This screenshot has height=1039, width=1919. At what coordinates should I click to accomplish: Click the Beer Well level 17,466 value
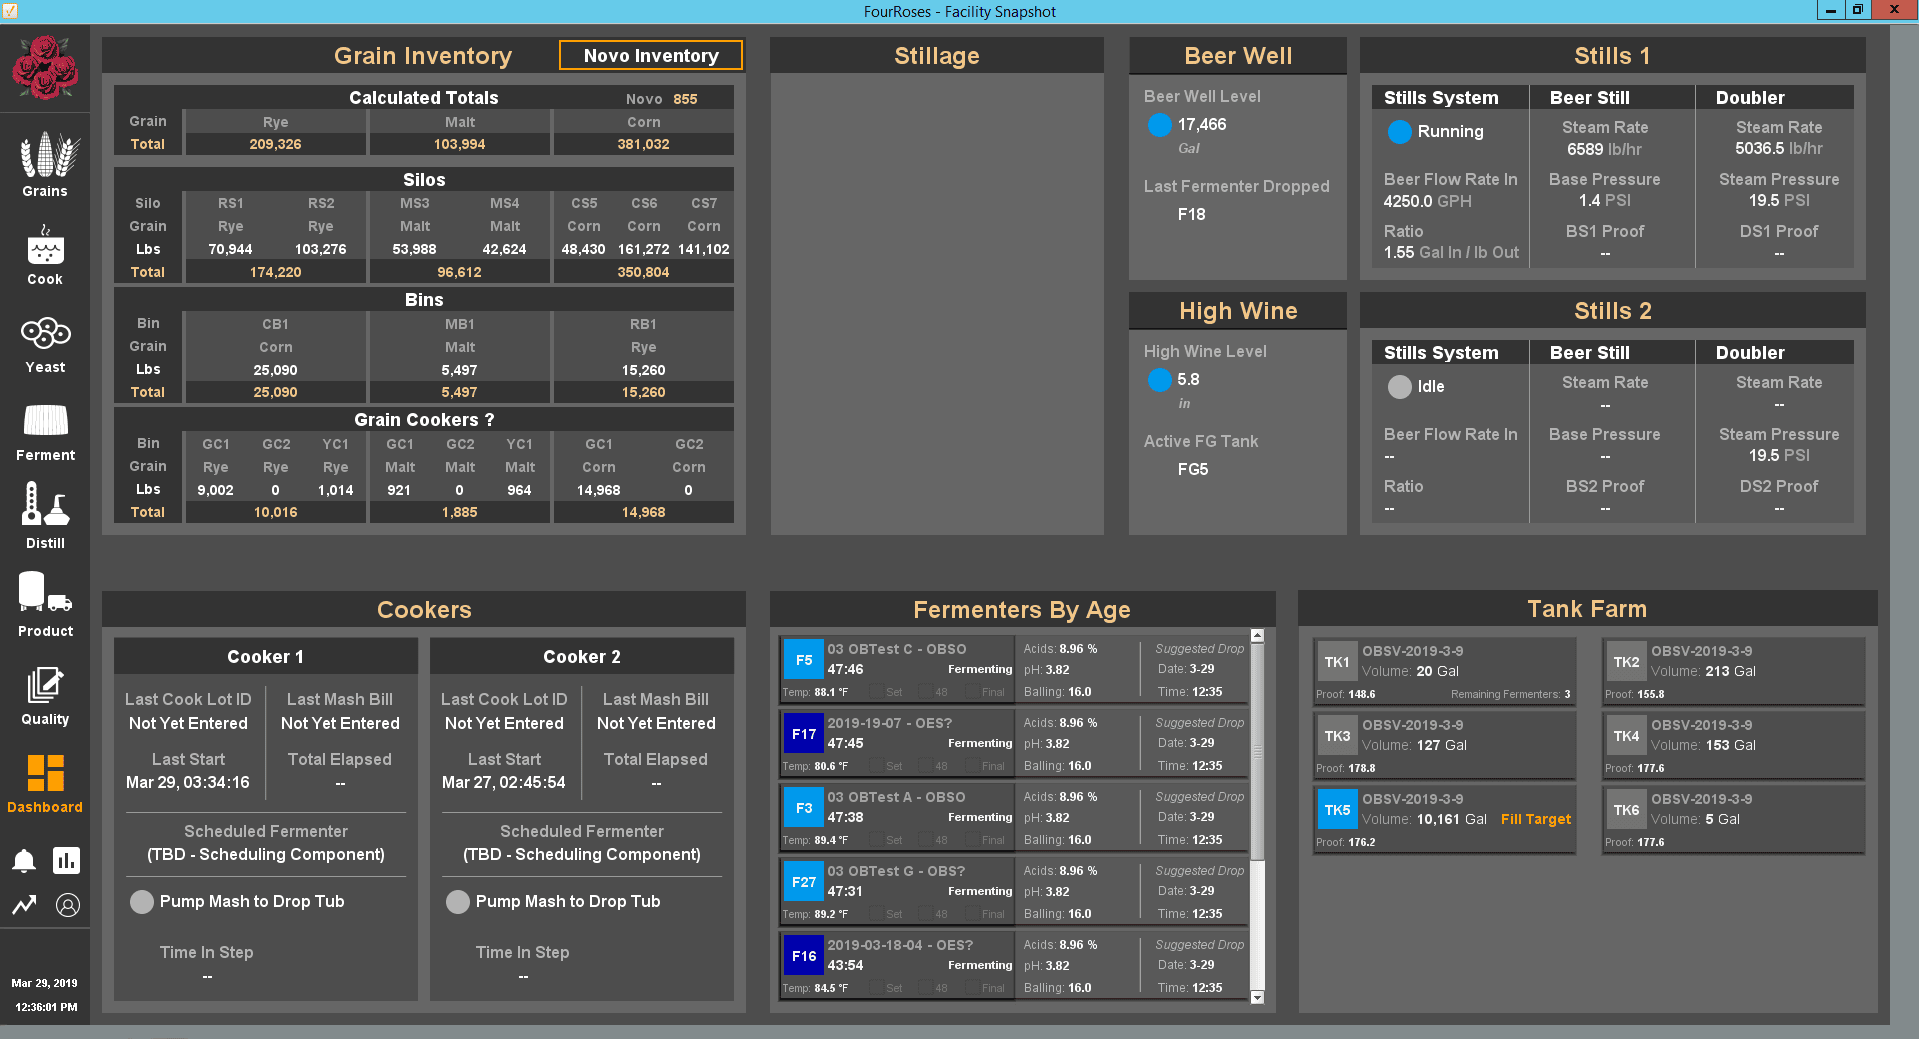(x=1201, y=125)
